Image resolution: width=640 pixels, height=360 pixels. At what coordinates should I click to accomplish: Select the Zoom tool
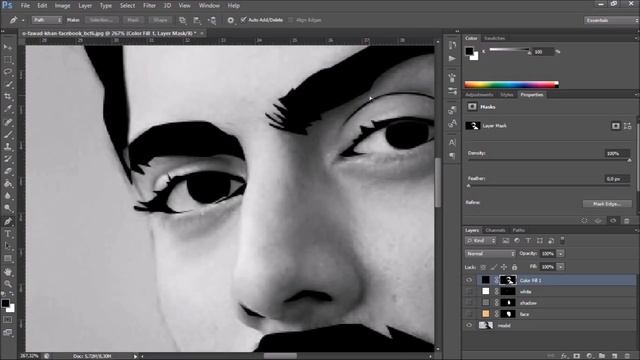[x=8, y=284]
